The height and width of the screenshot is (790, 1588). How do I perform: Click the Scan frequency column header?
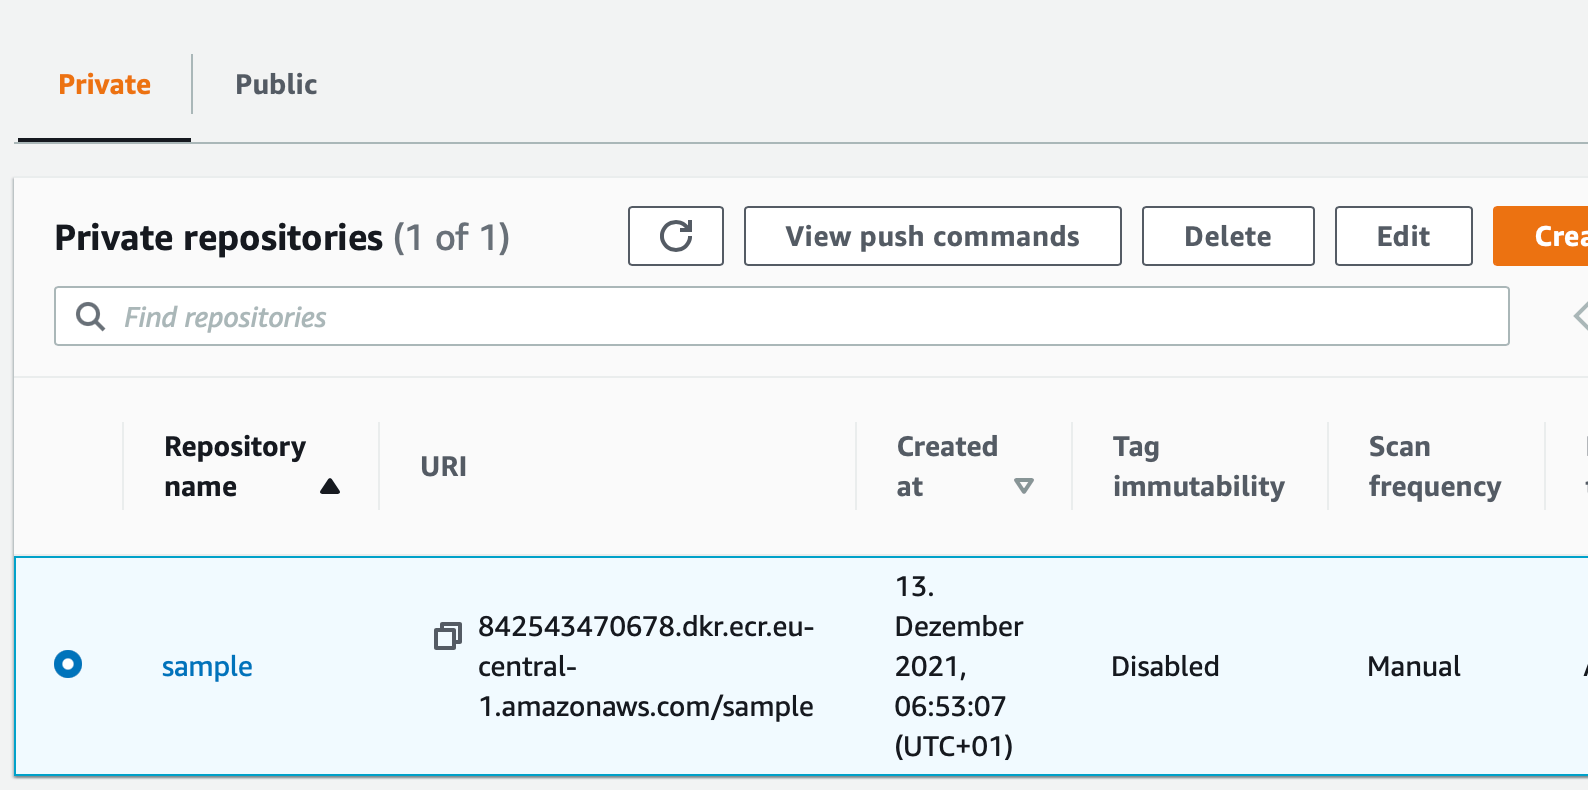[x=1435, y=466]
